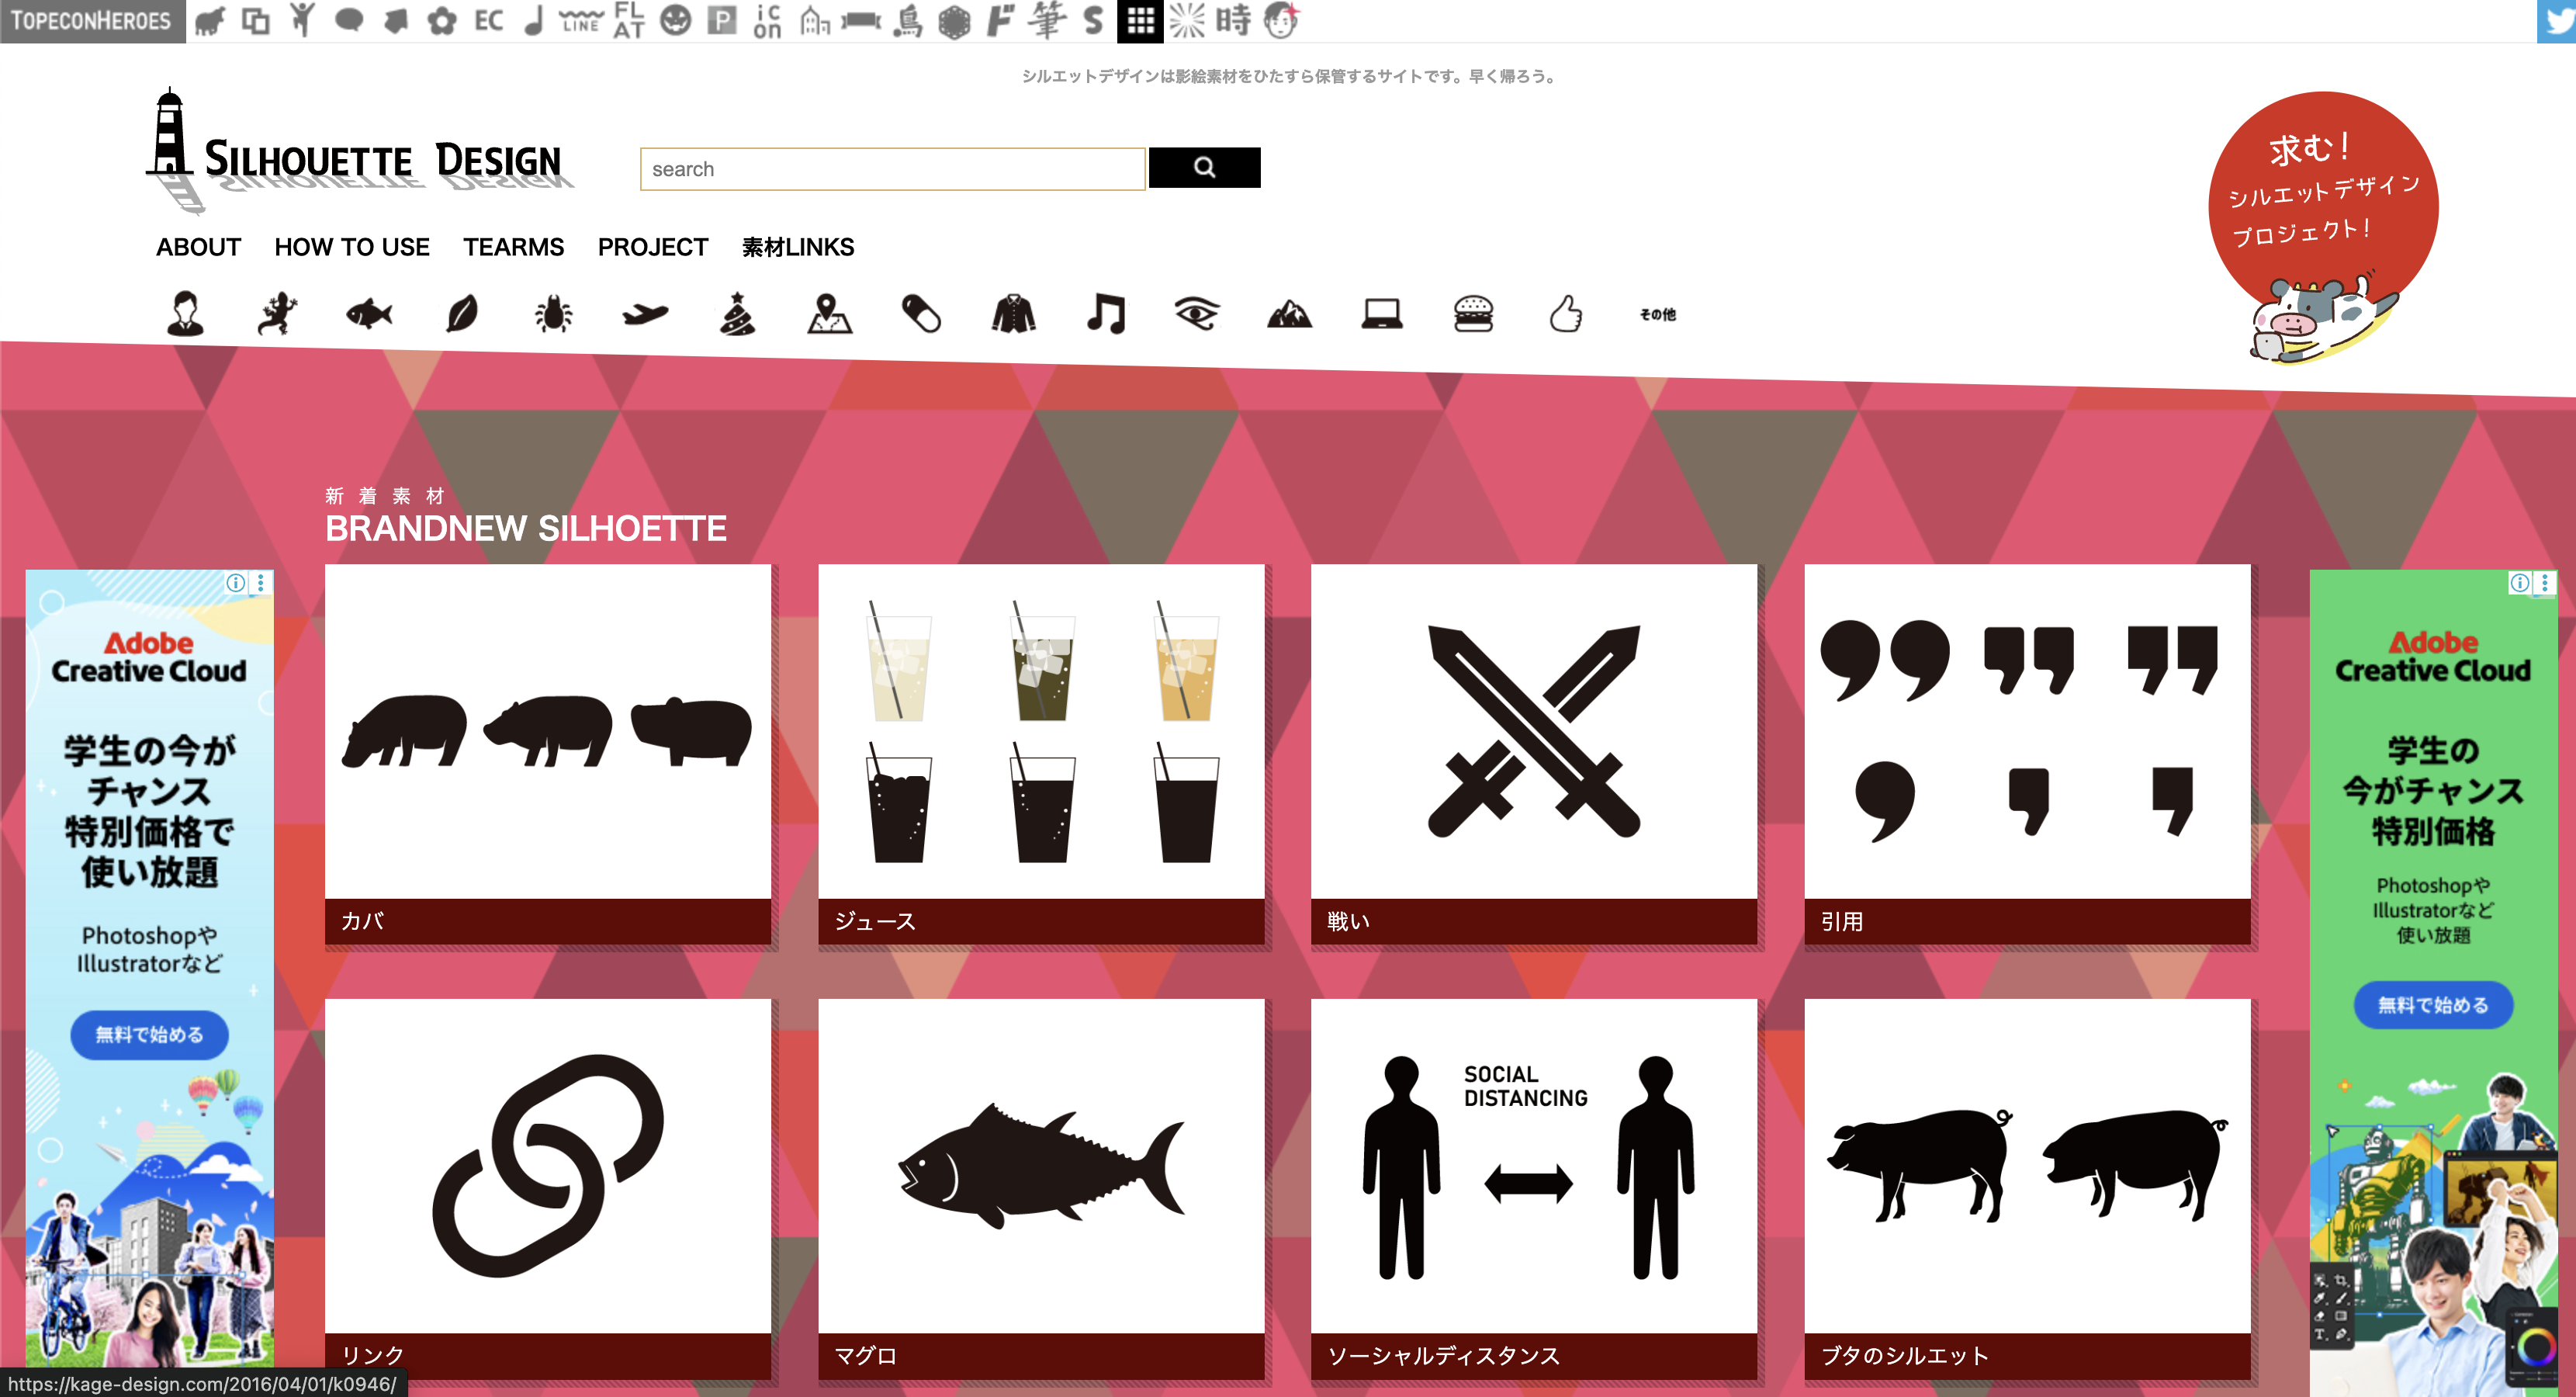Click the Halloween pumpkin icon in top bar
The height and width of the screenshot is (1397, 2576).
675,20
